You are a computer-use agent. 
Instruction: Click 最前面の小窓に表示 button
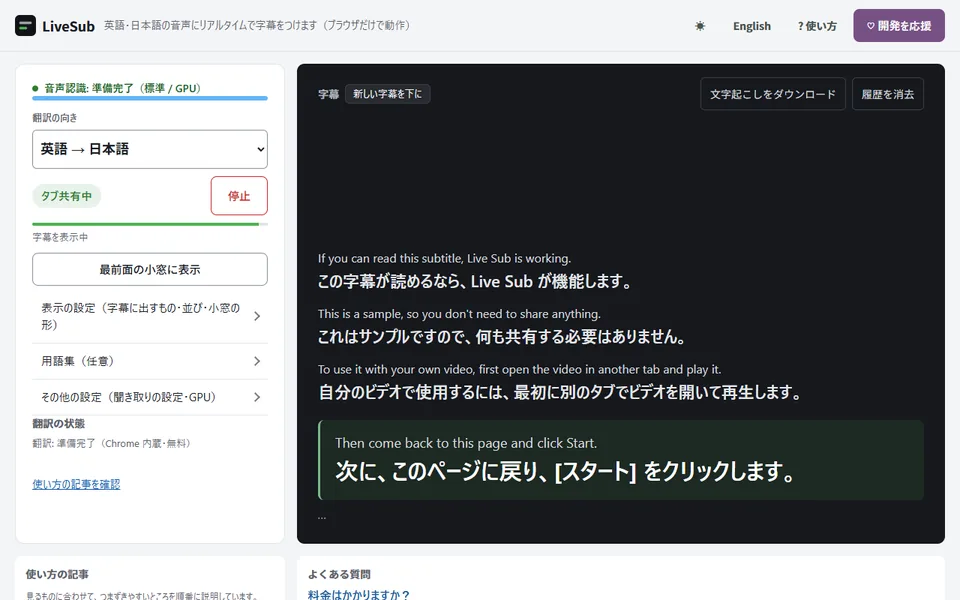[150, 269]
